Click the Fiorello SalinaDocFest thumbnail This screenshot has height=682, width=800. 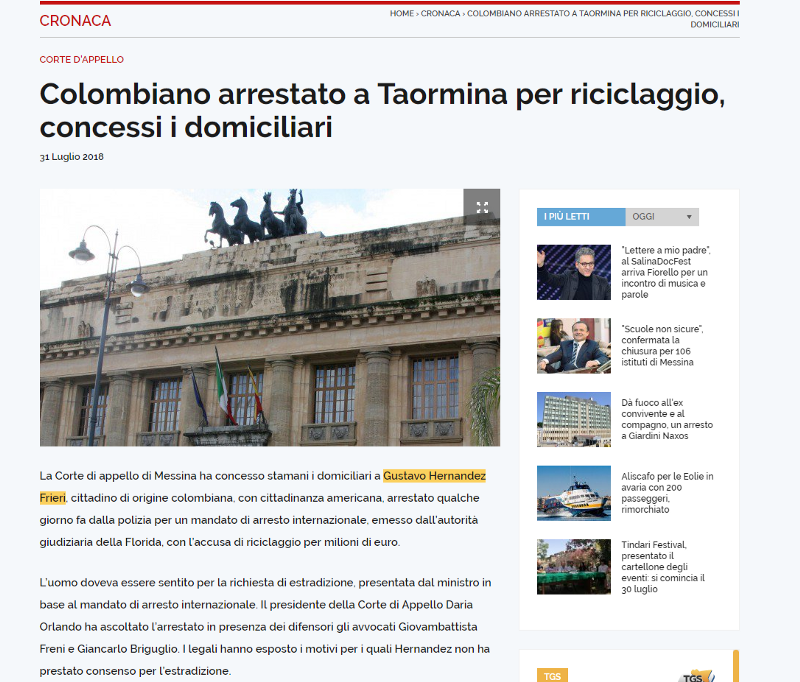573,272
